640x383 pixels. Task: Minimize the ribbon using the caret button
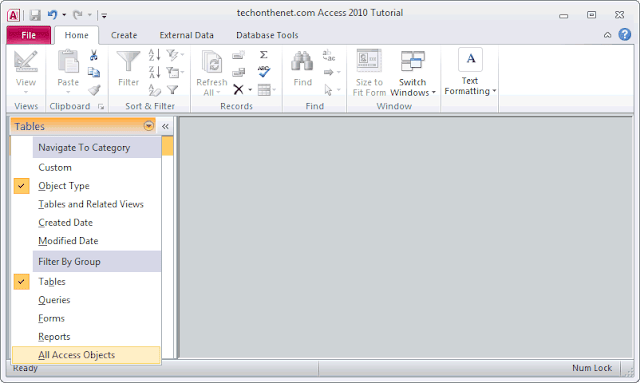click(607, 35)
